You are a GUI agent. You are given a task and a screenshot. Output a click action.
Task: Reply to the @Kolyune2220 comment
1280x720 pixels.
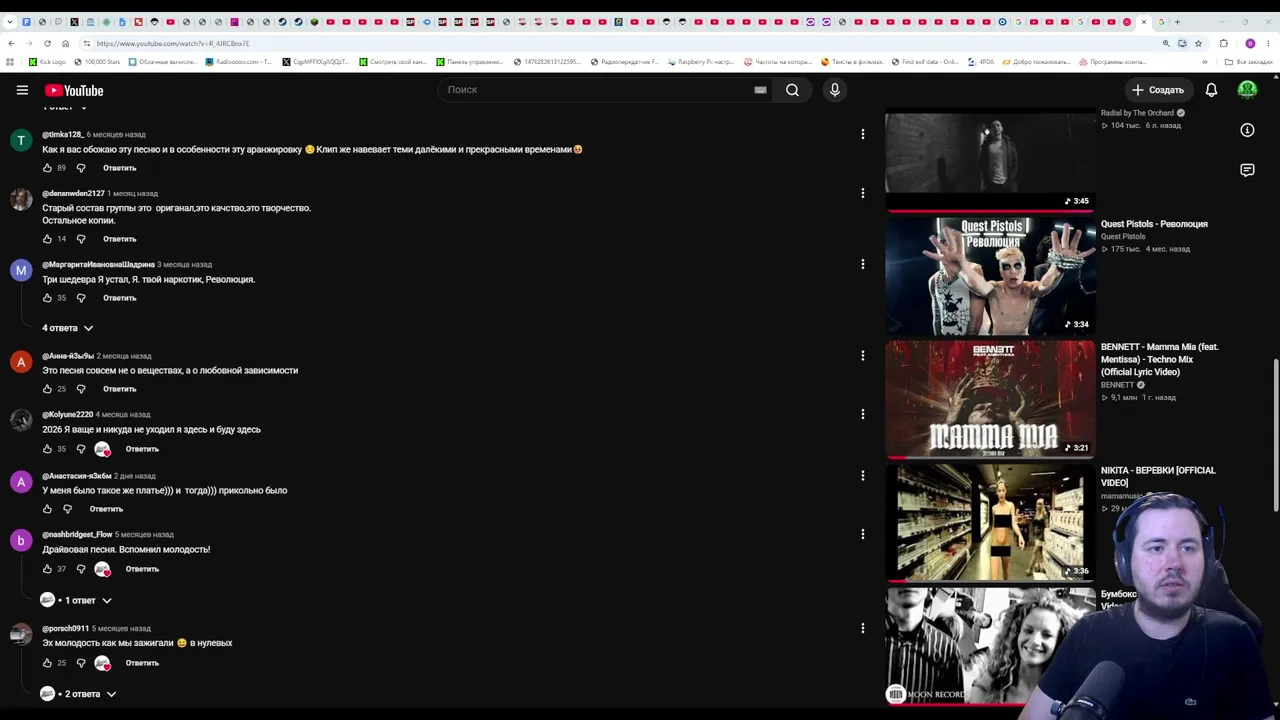click(142, 449)
